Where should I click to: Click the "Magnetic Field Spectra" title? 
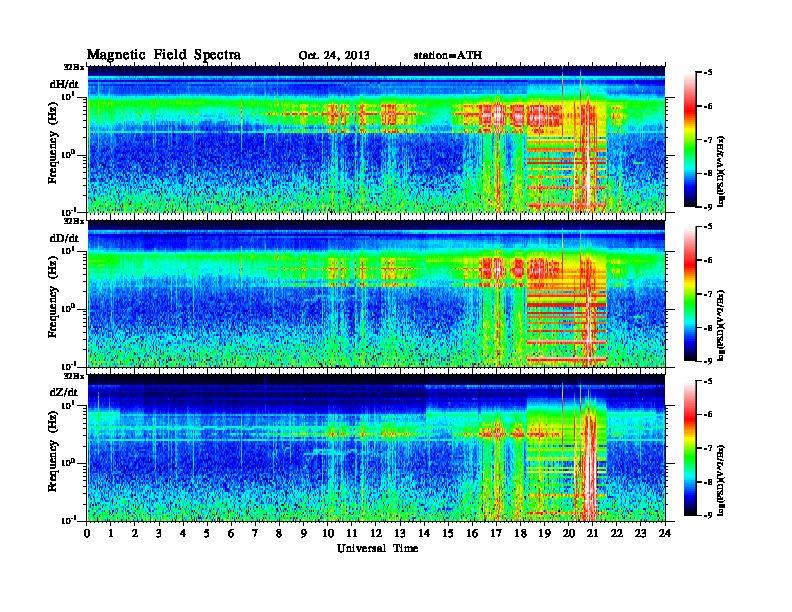164,55
